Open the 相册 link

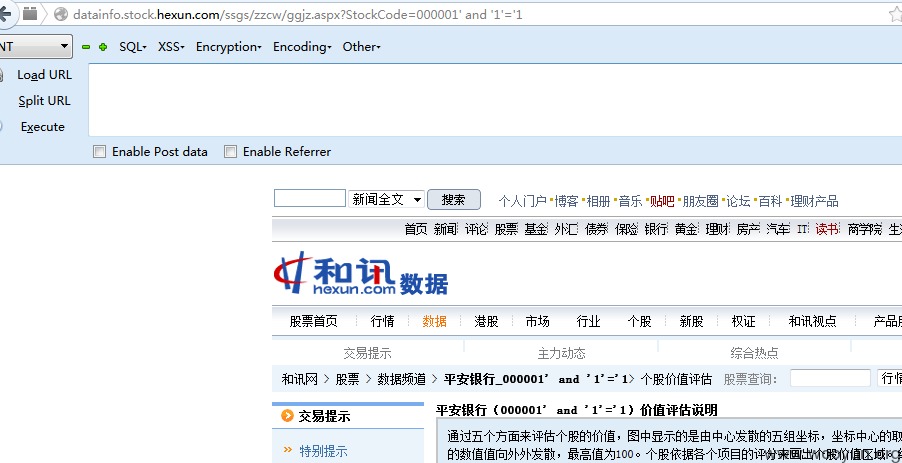[598, 201]
